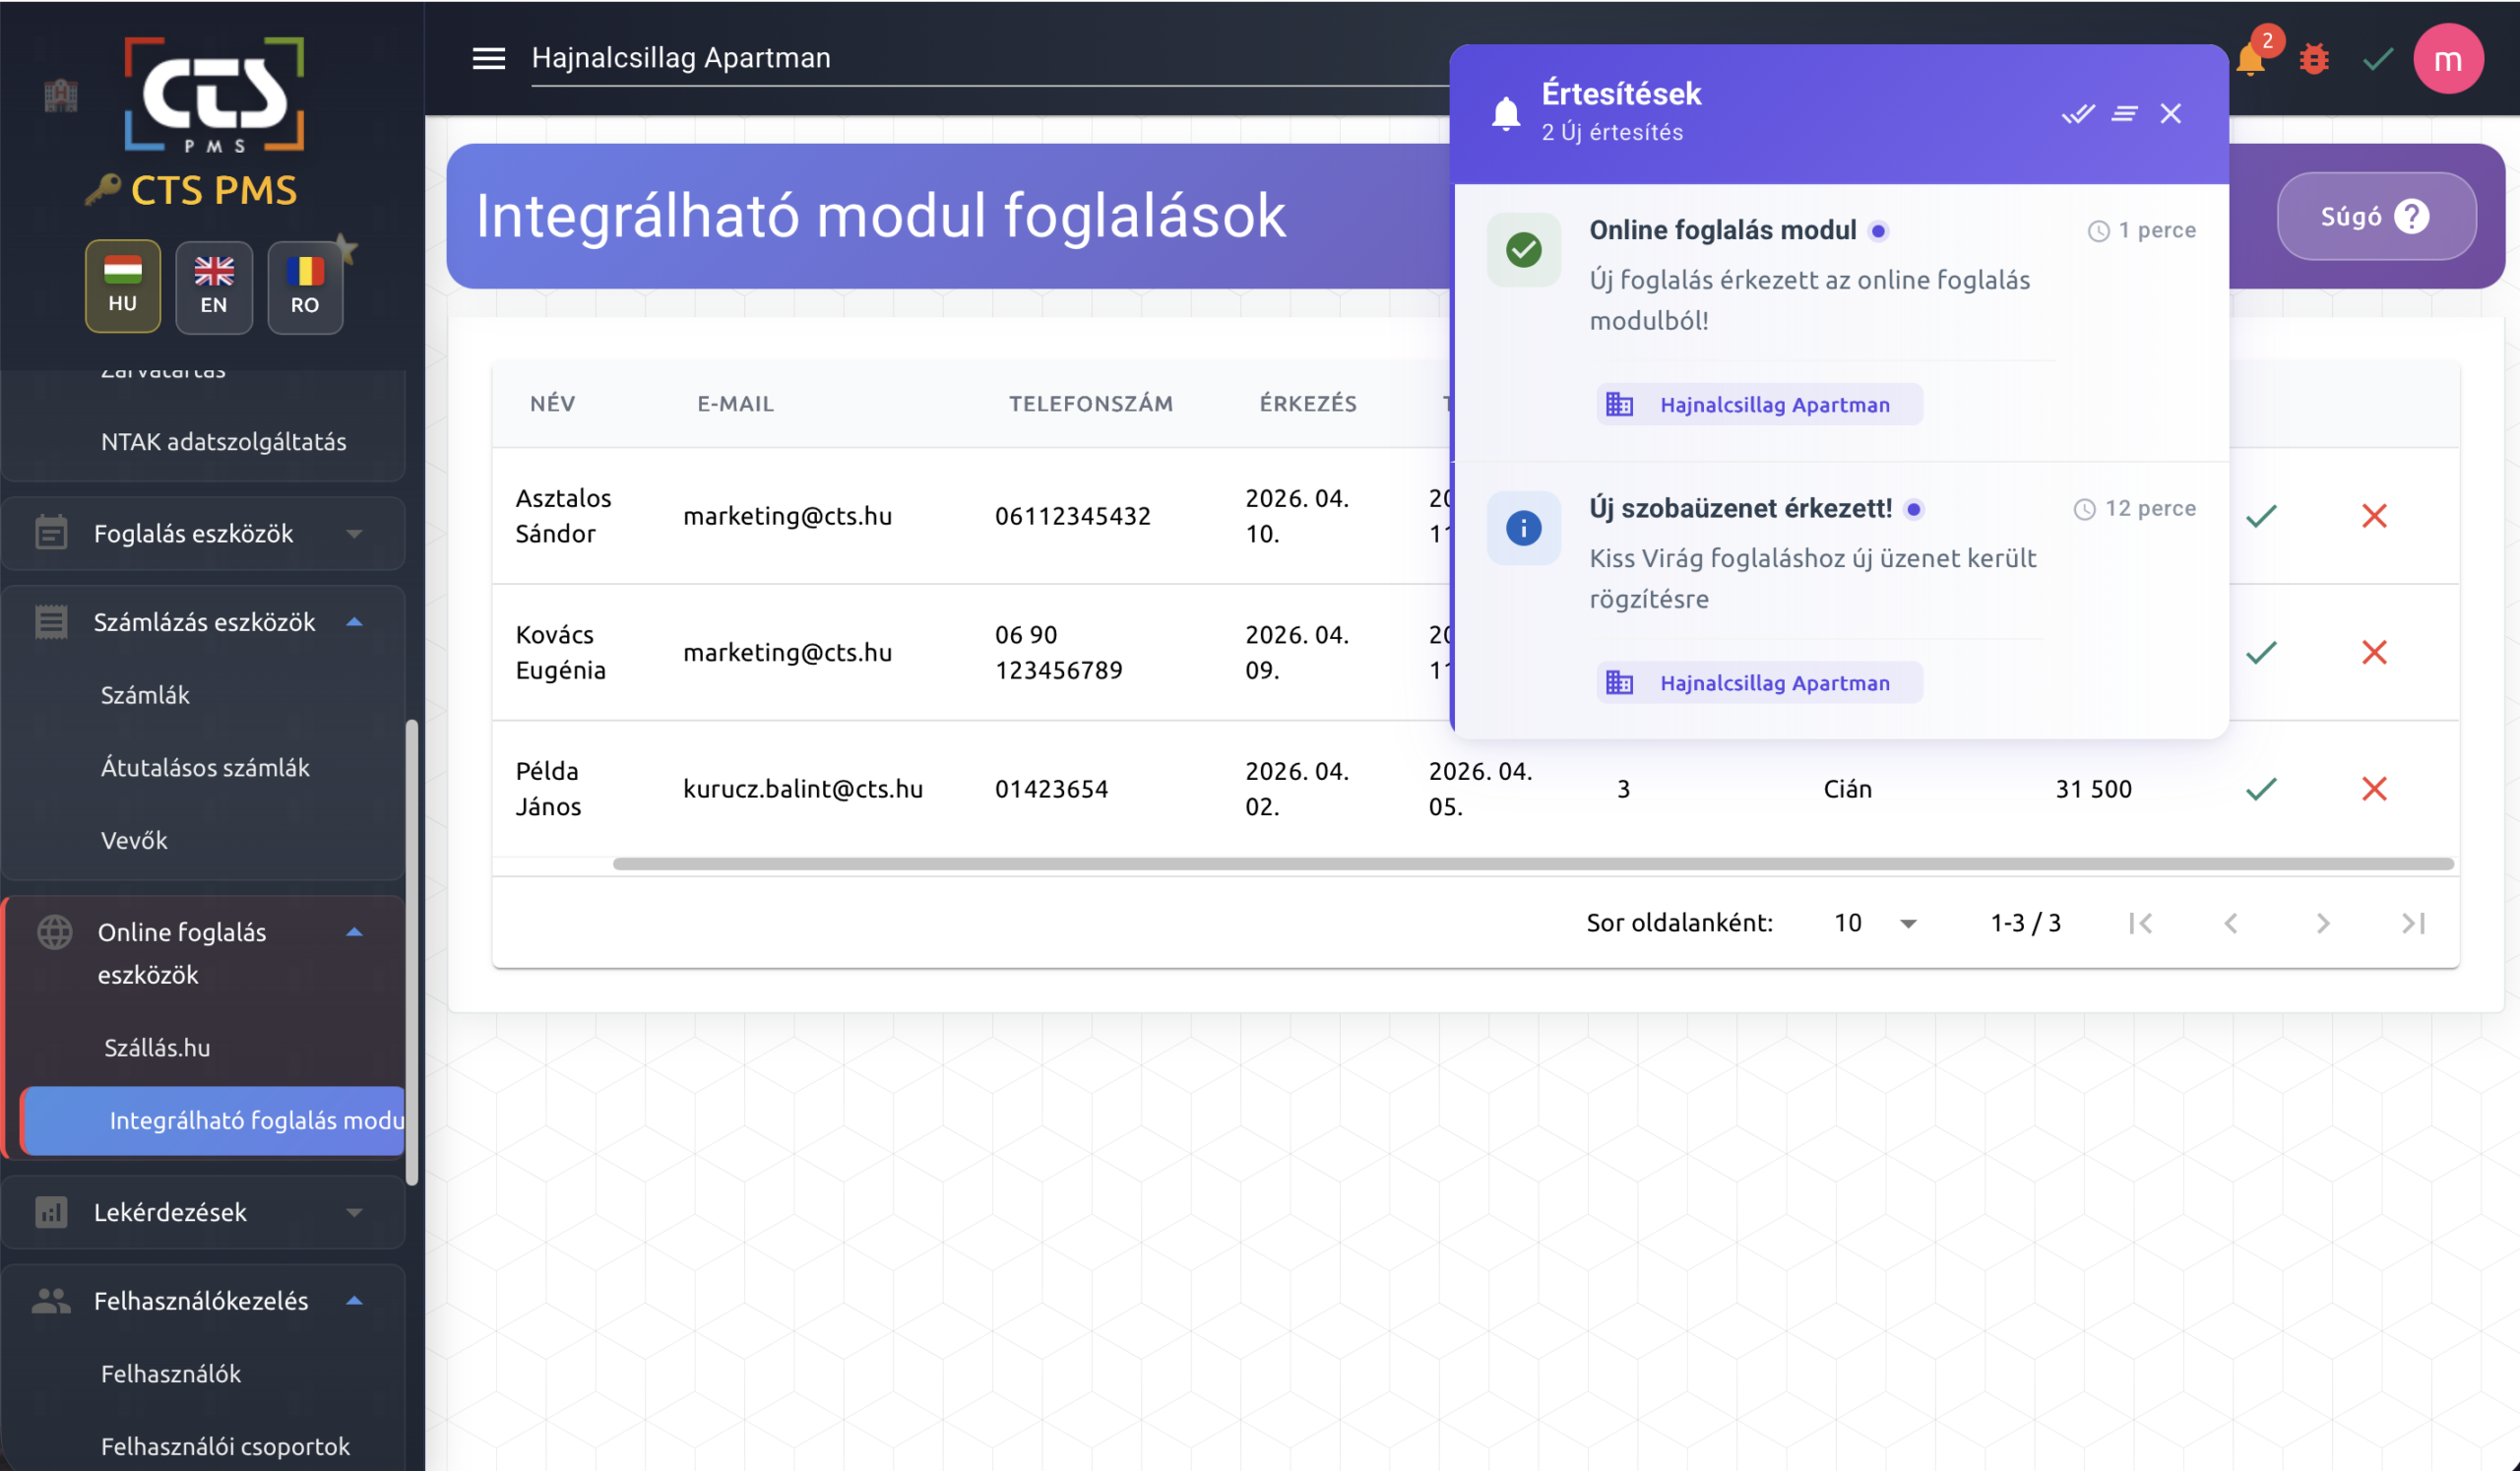Click Hajnalcsillag Apartman tag in first notification
This screenshot has height=1471, width=2520.
click(x=1759, y=405)
